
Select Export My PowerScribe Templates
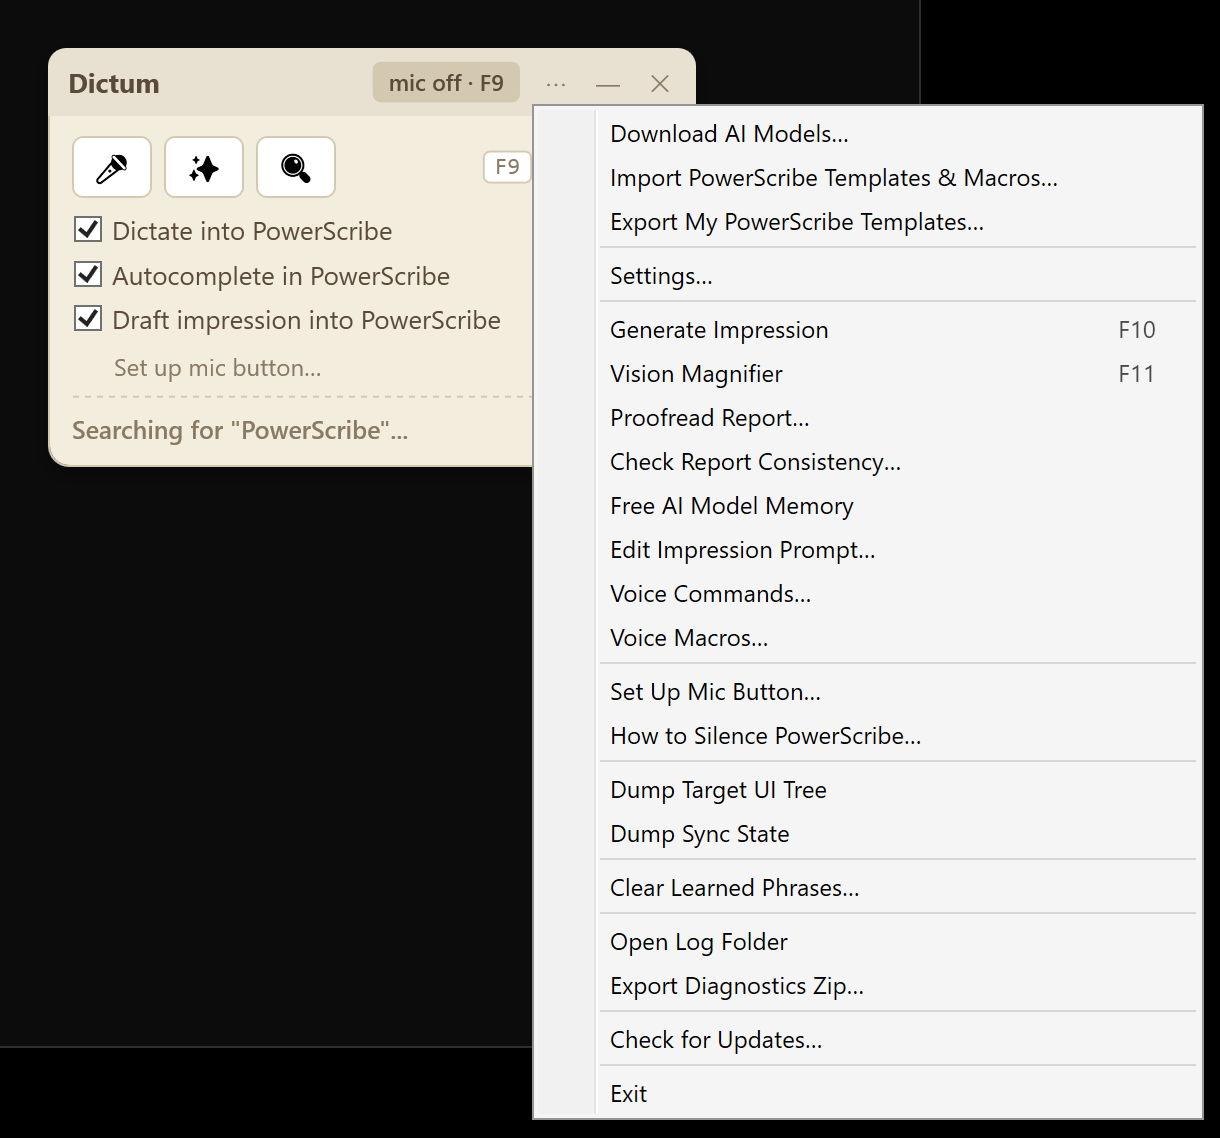point(898,222)
